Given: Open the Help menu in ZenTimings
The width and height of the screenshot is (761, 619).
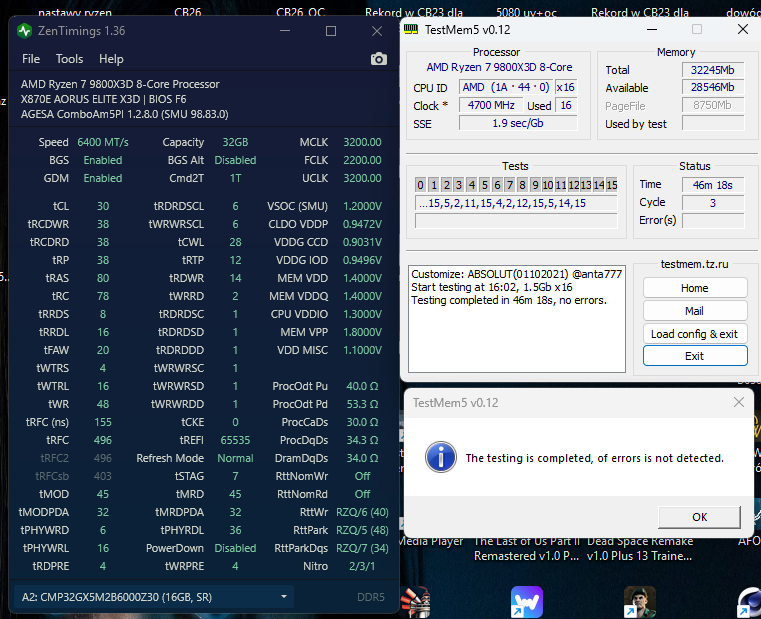Looking at the screenshot, I should tap(111, 59).
